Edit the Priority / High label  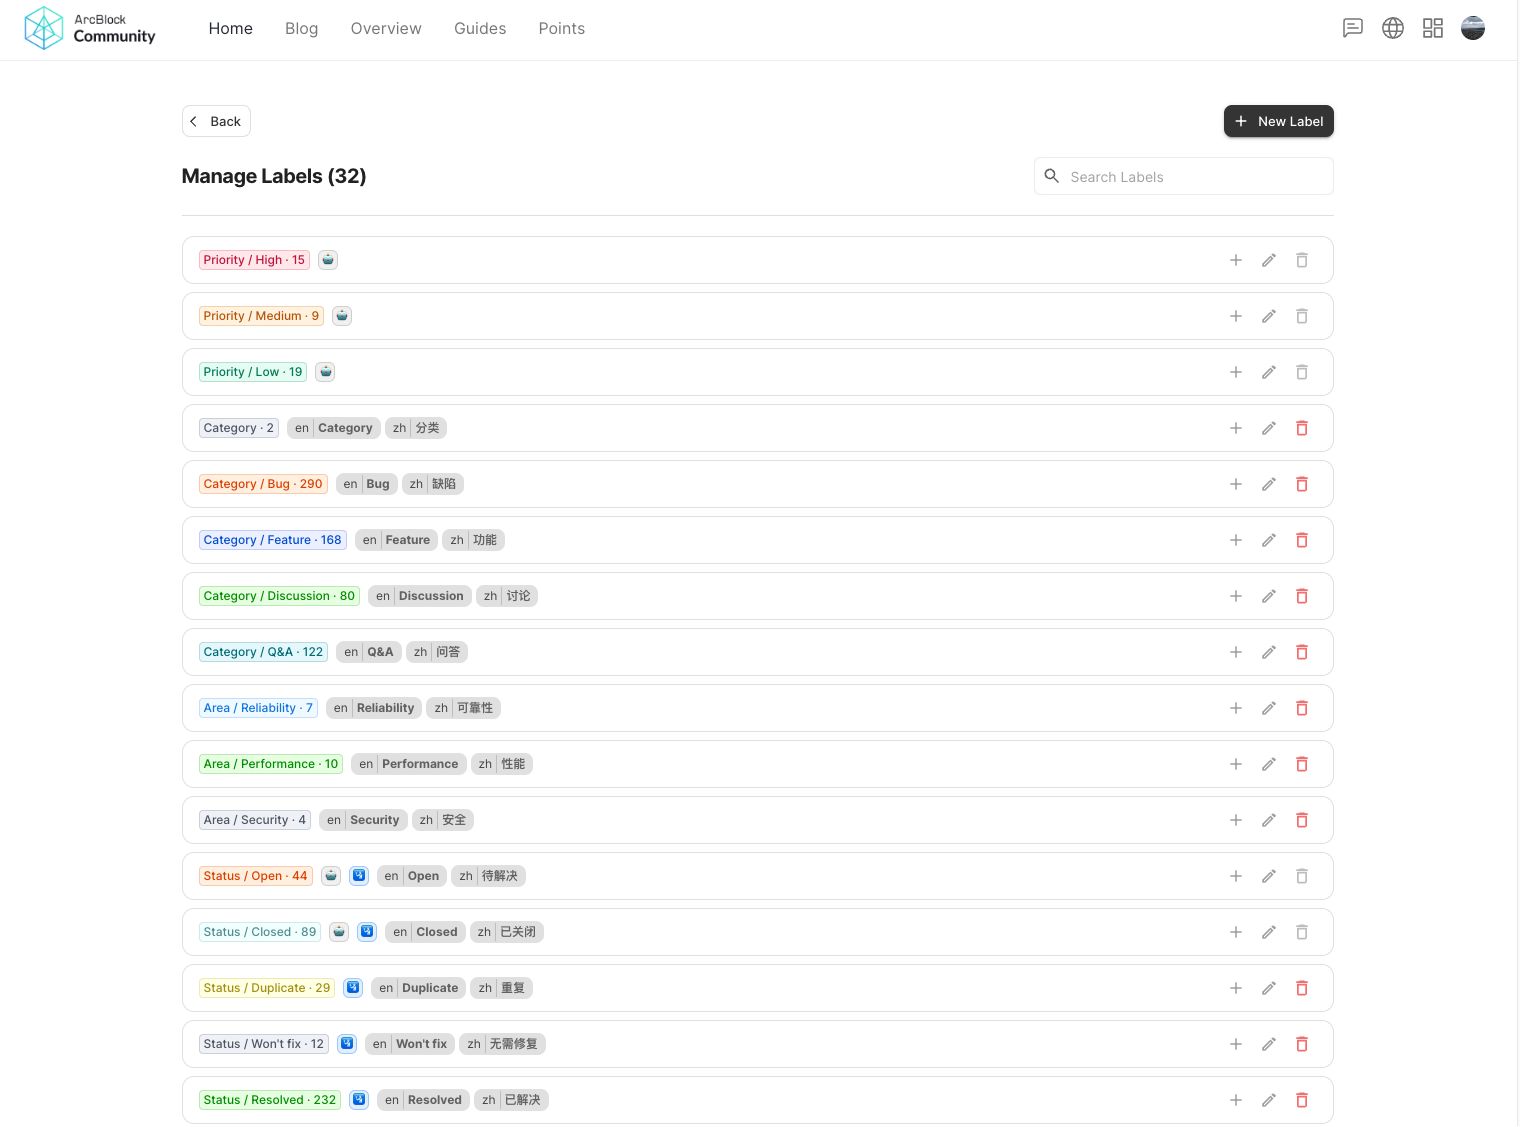(1268, 260)
